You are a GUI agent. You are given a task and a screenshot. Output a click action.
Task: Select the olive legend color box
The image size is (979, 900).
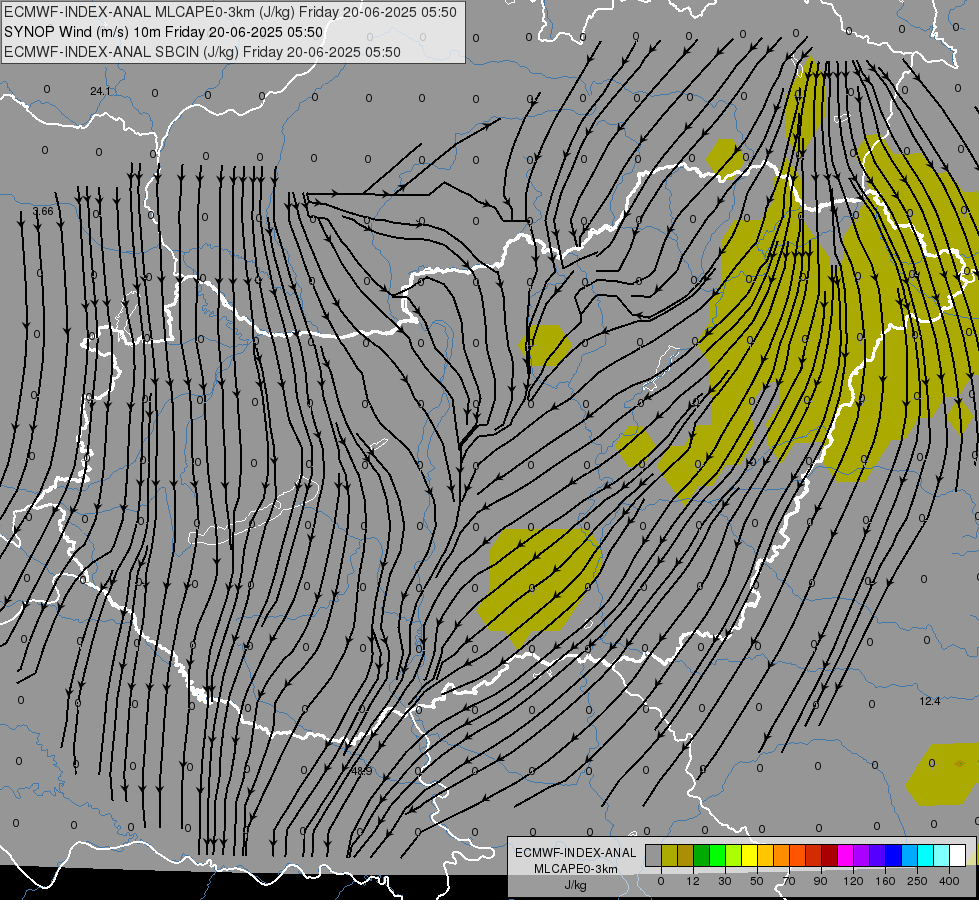tap(669, 855)
